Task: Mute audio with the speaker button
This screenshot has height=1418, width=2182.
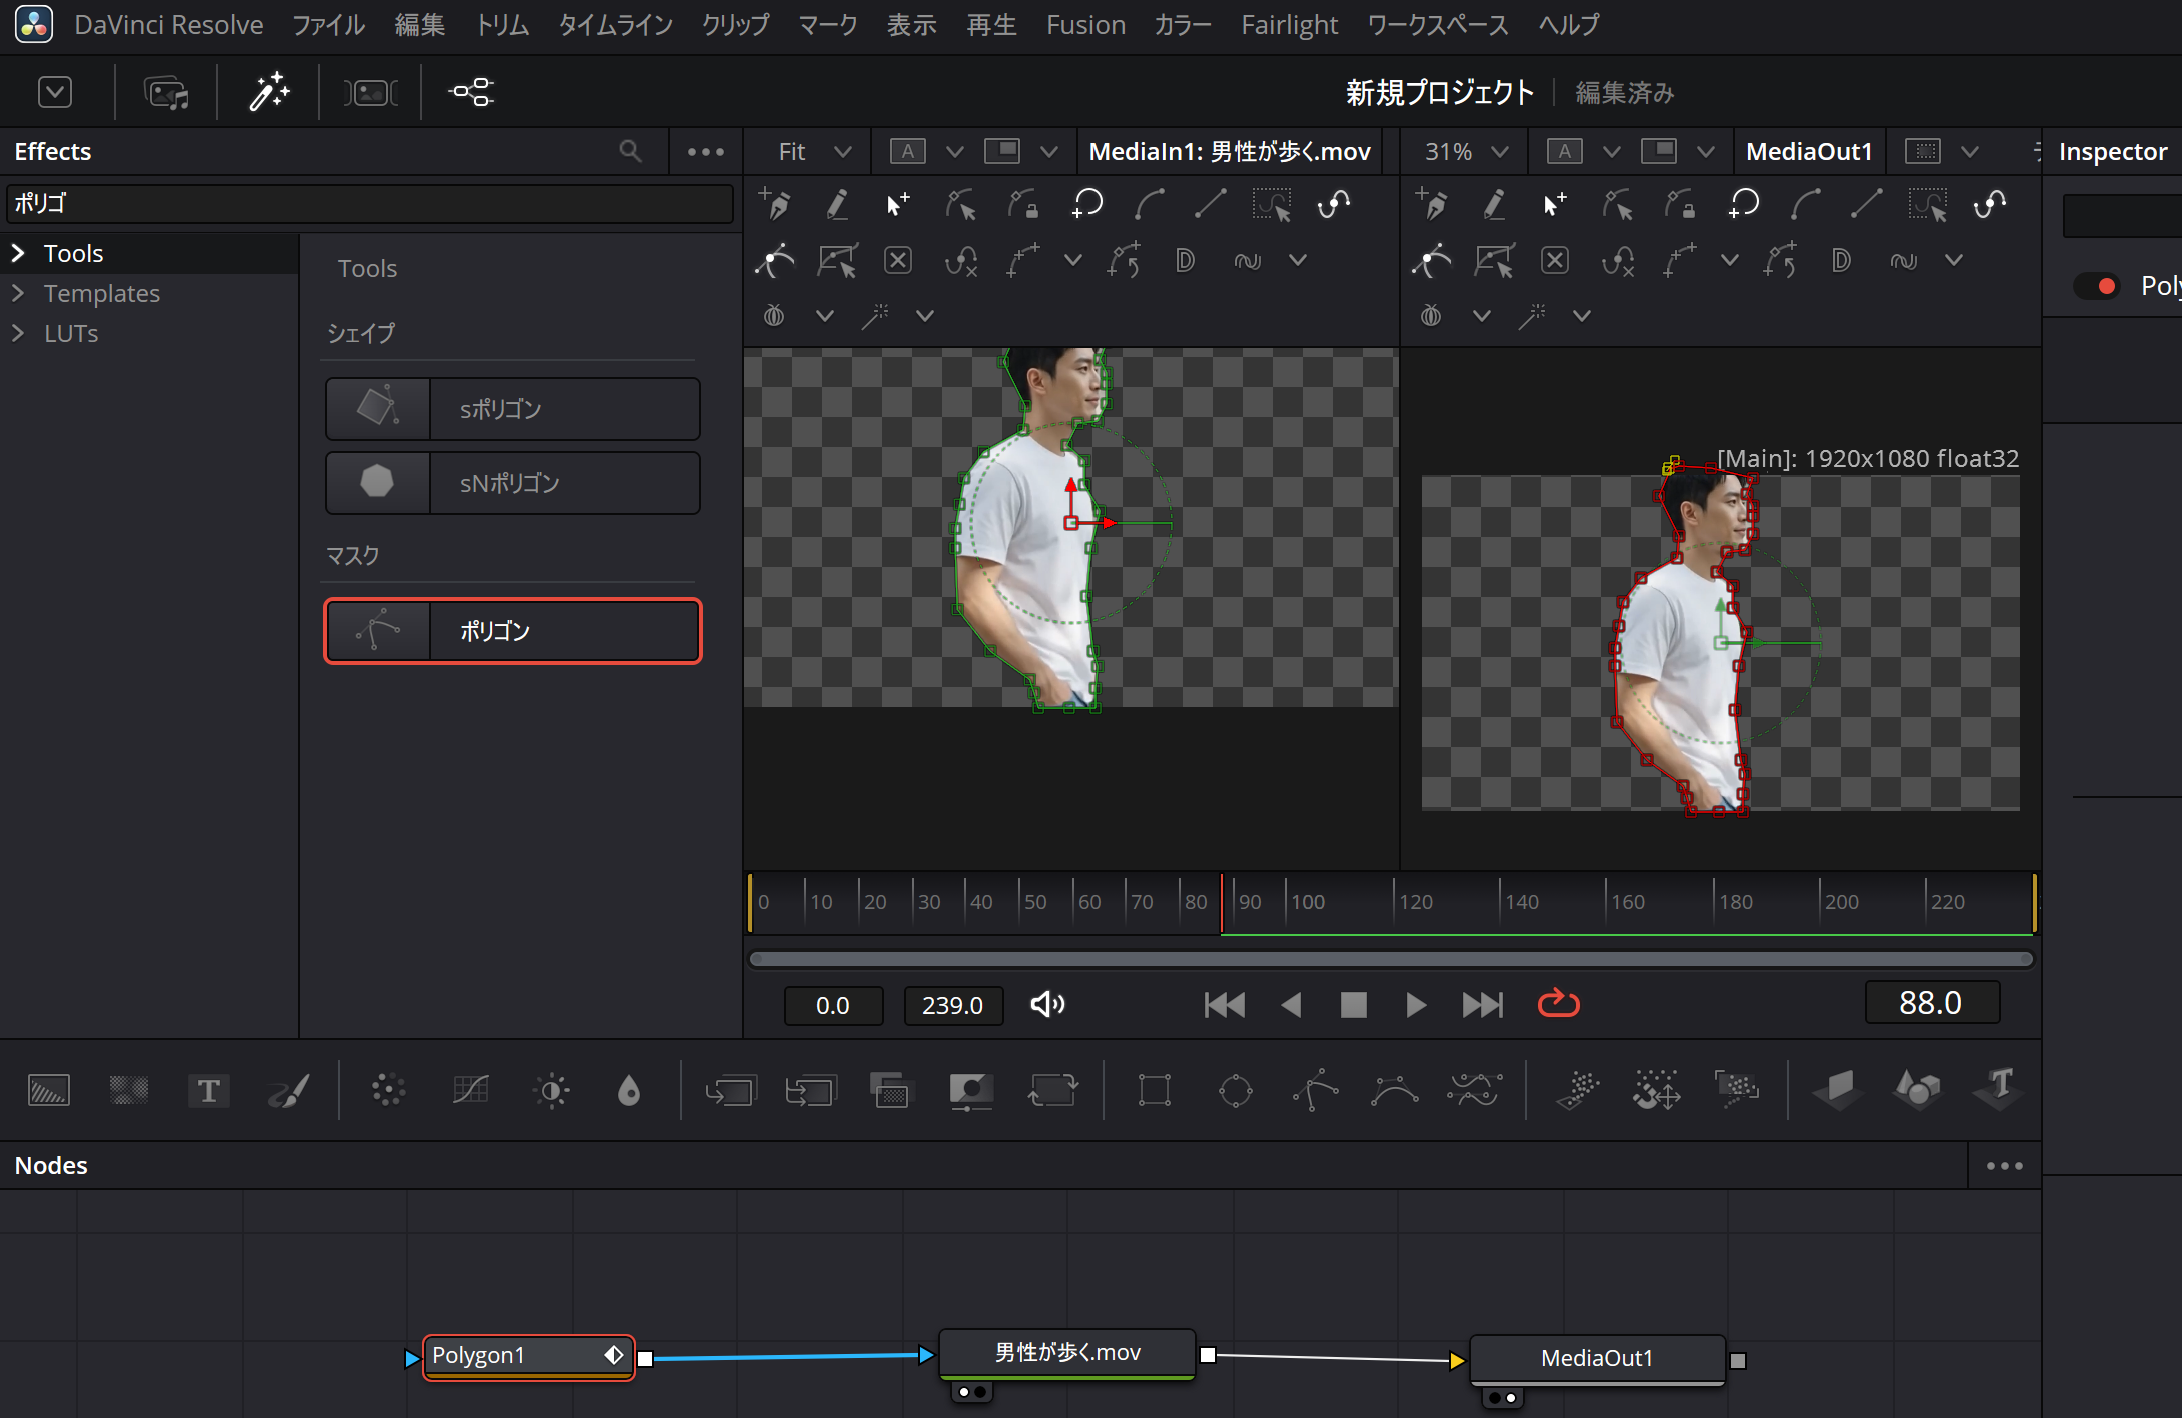Action: pyautogui.click(x=1047, y=1004)
